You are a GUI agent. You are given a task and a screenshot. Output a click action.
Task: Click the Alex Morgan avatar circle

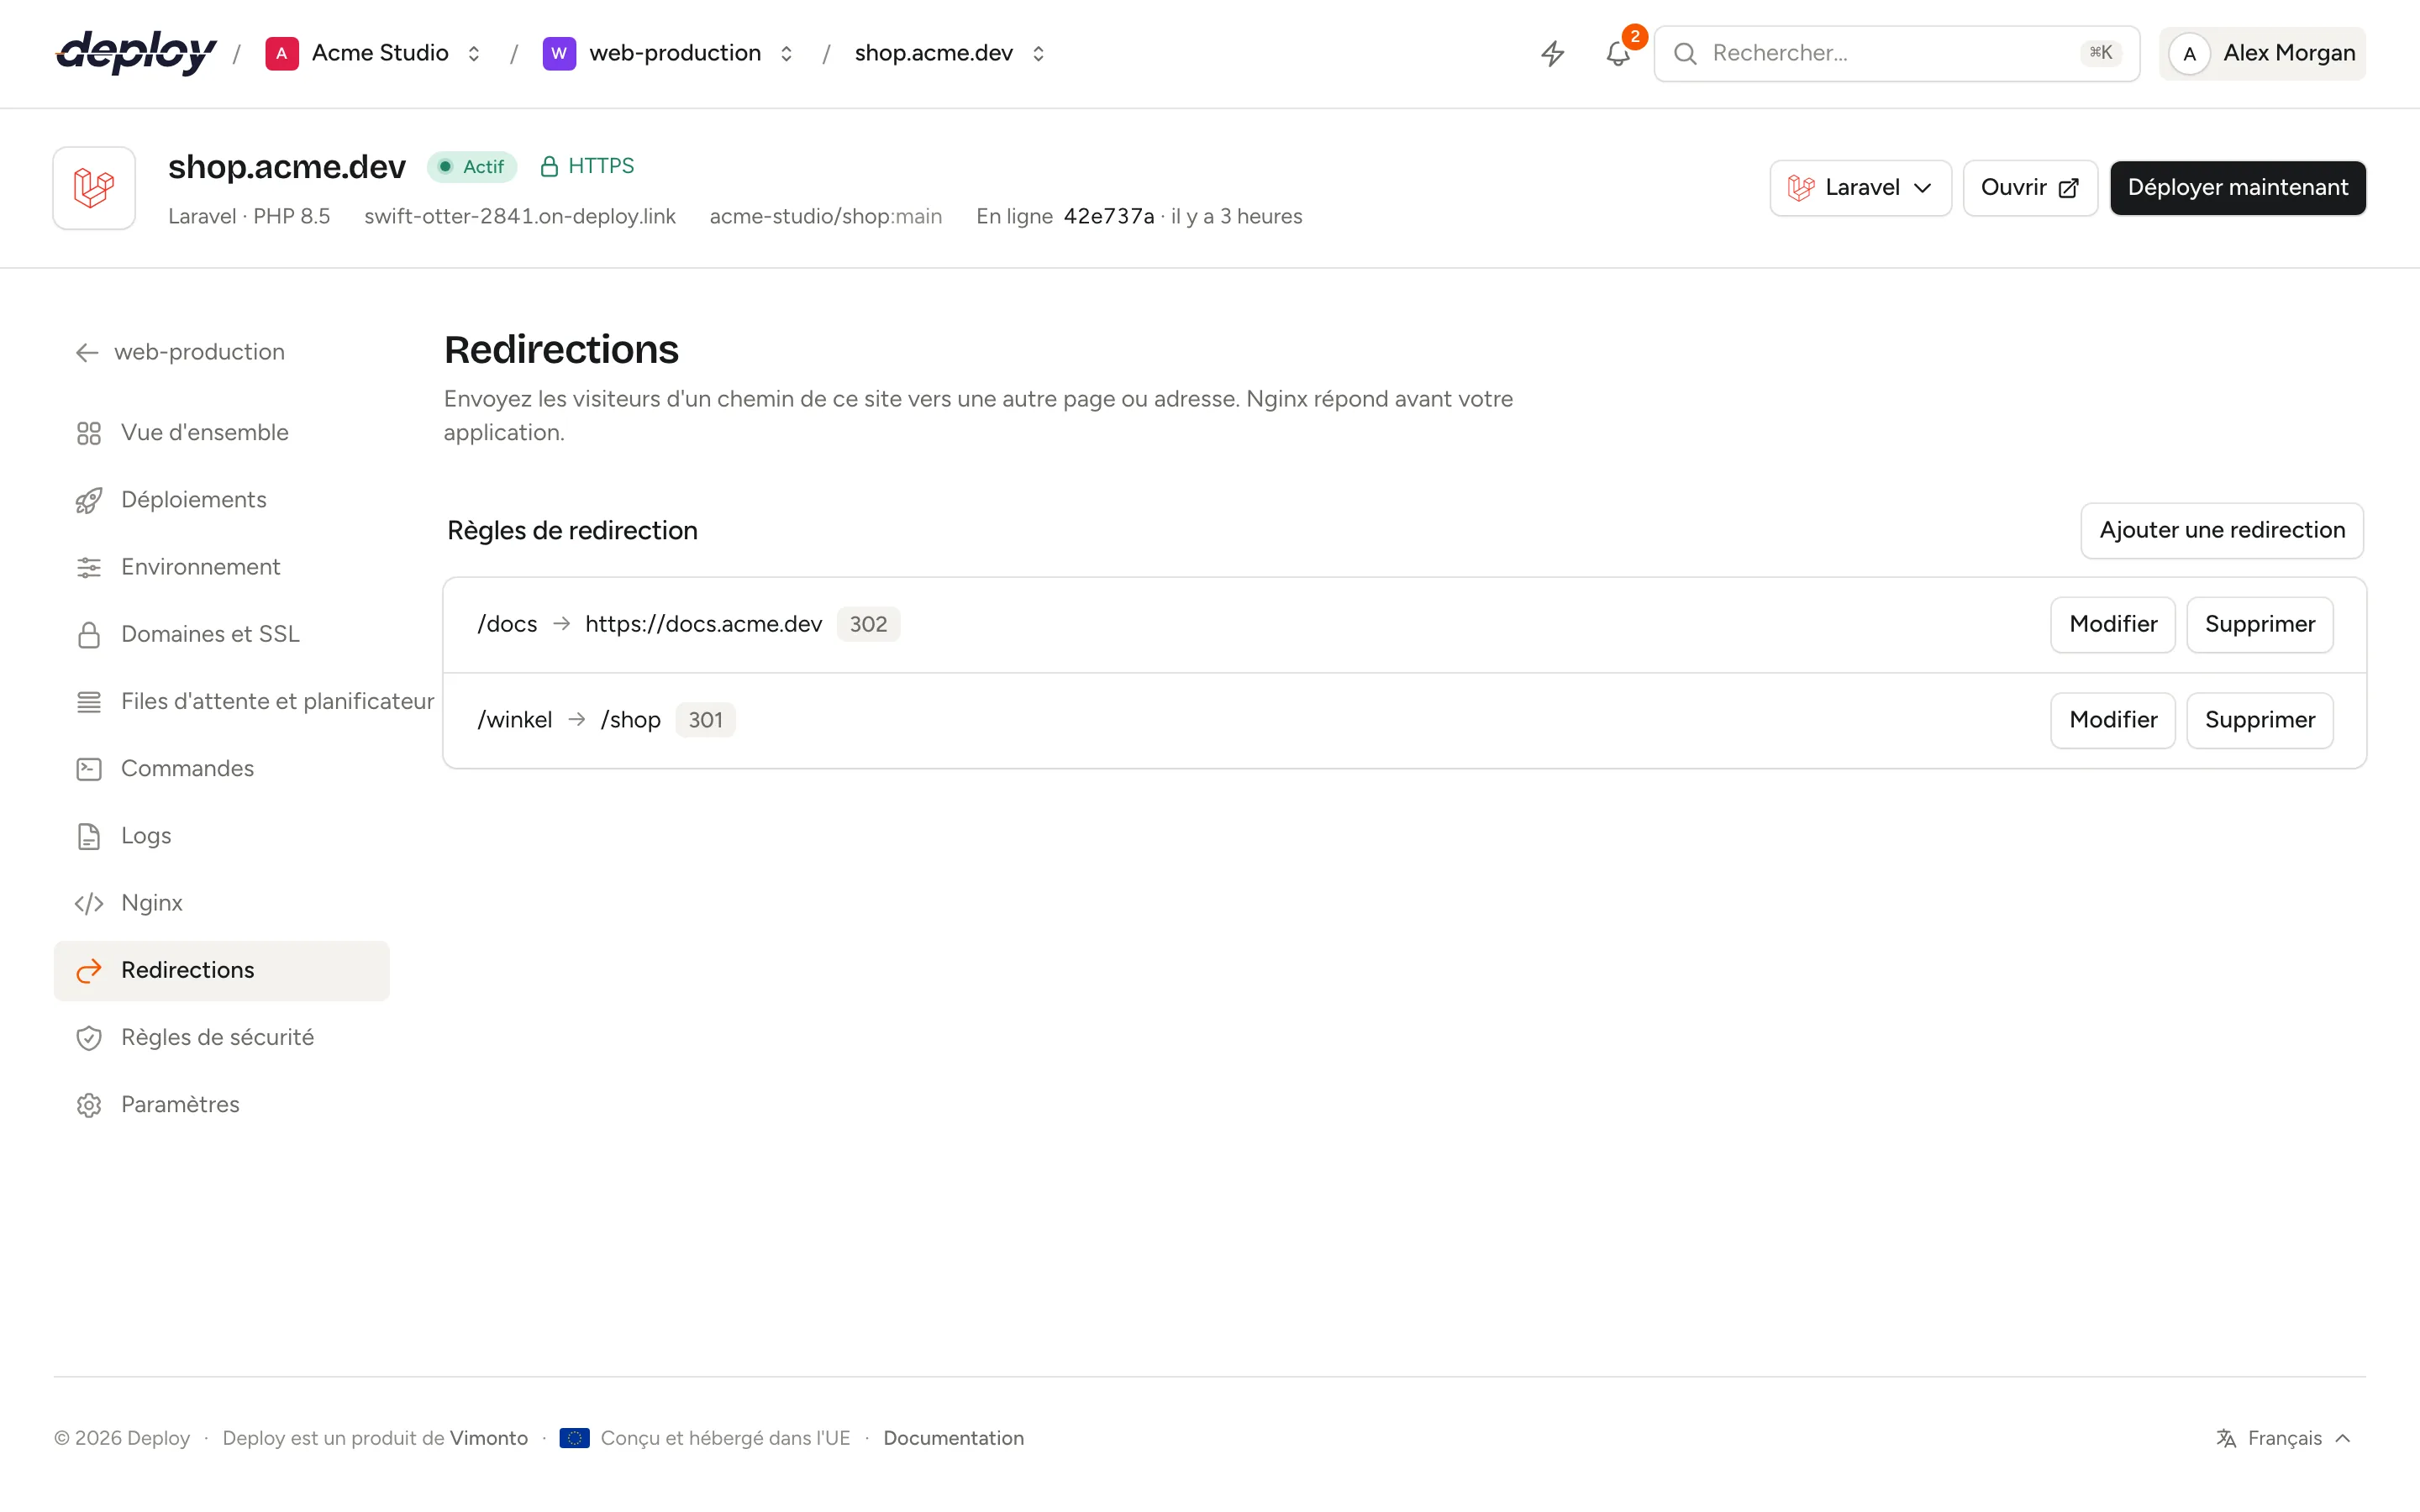(2190, 54)
